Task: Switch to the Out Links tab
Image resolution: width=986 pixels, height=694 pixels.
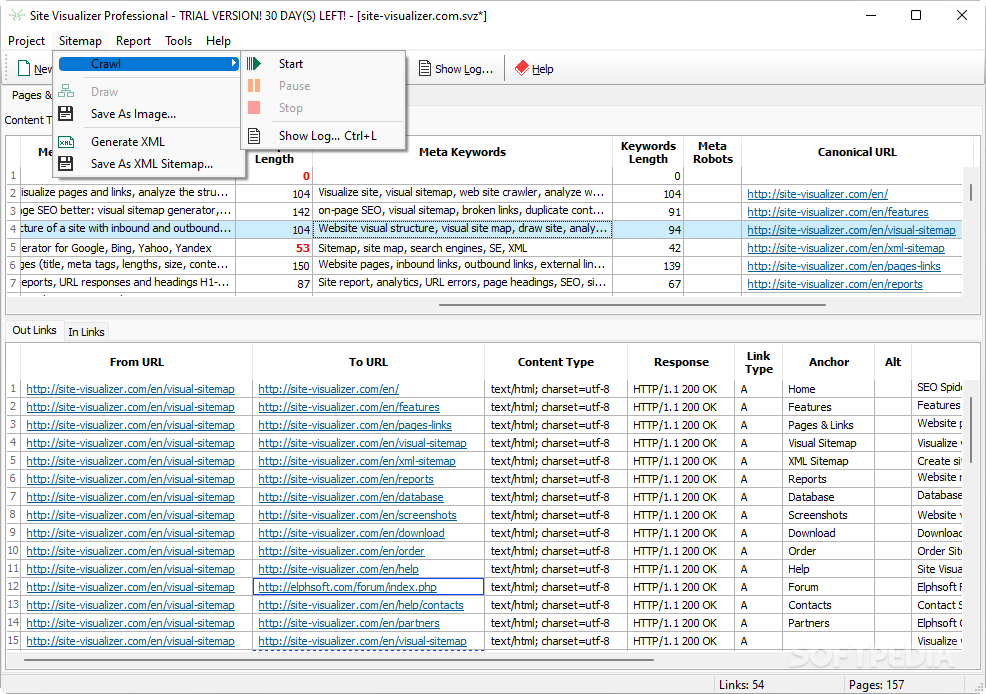Action: pyautogui.click(x=35, y=330)
